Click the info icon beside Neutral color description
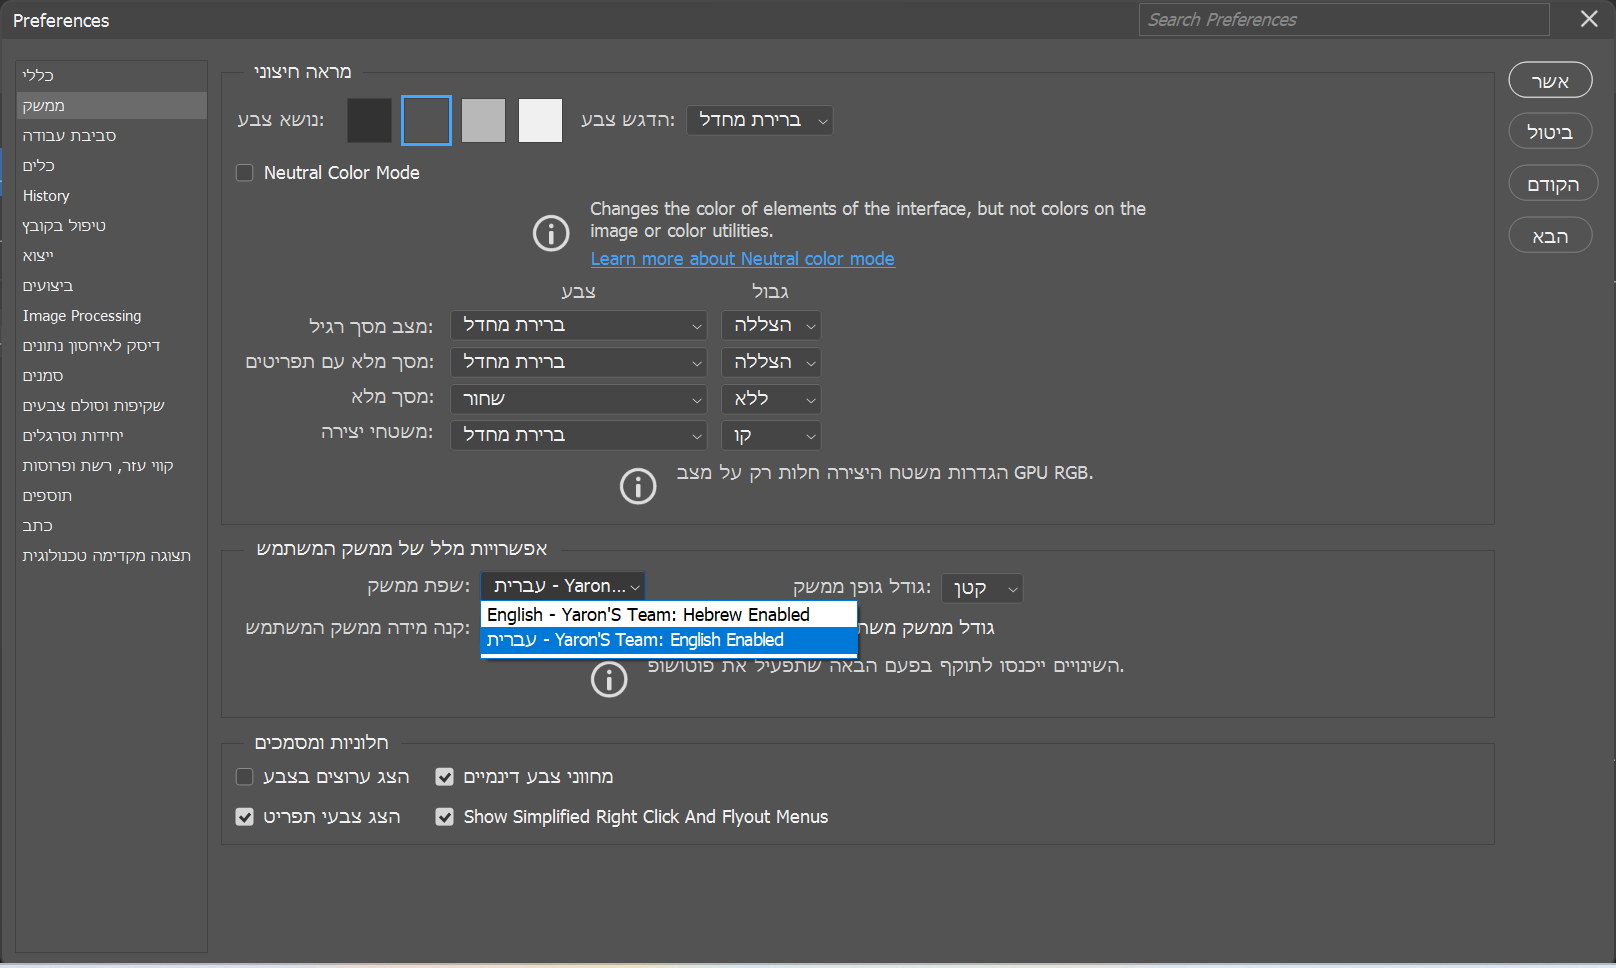The width and height of the screenshot is (1616, 968). point(551,233)
